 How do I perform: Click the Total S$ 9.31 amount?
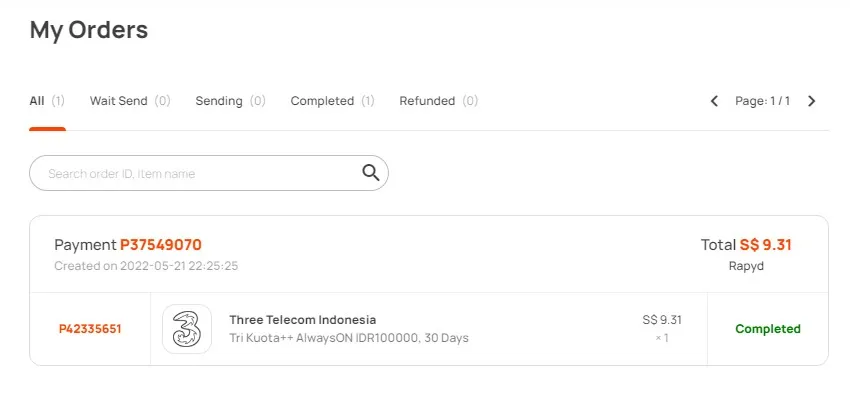point(746,245)
